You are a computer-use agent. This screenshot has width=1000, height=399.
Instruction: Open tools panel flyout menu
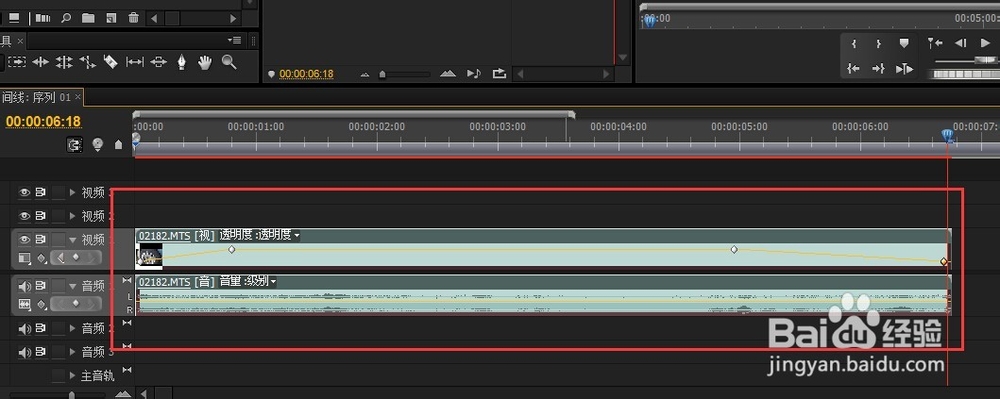click(x=235, y=41)
